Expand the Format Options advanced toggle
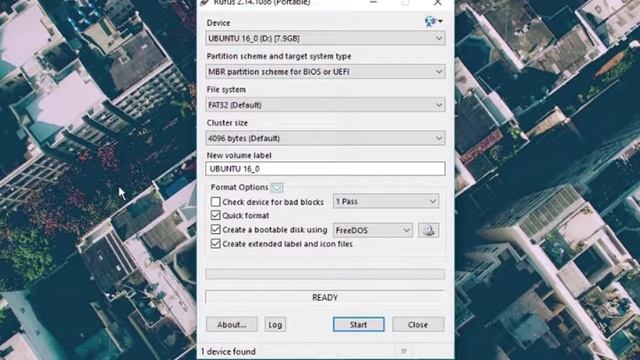This screenshot has height=360, width=640. (x=277, y=187)
